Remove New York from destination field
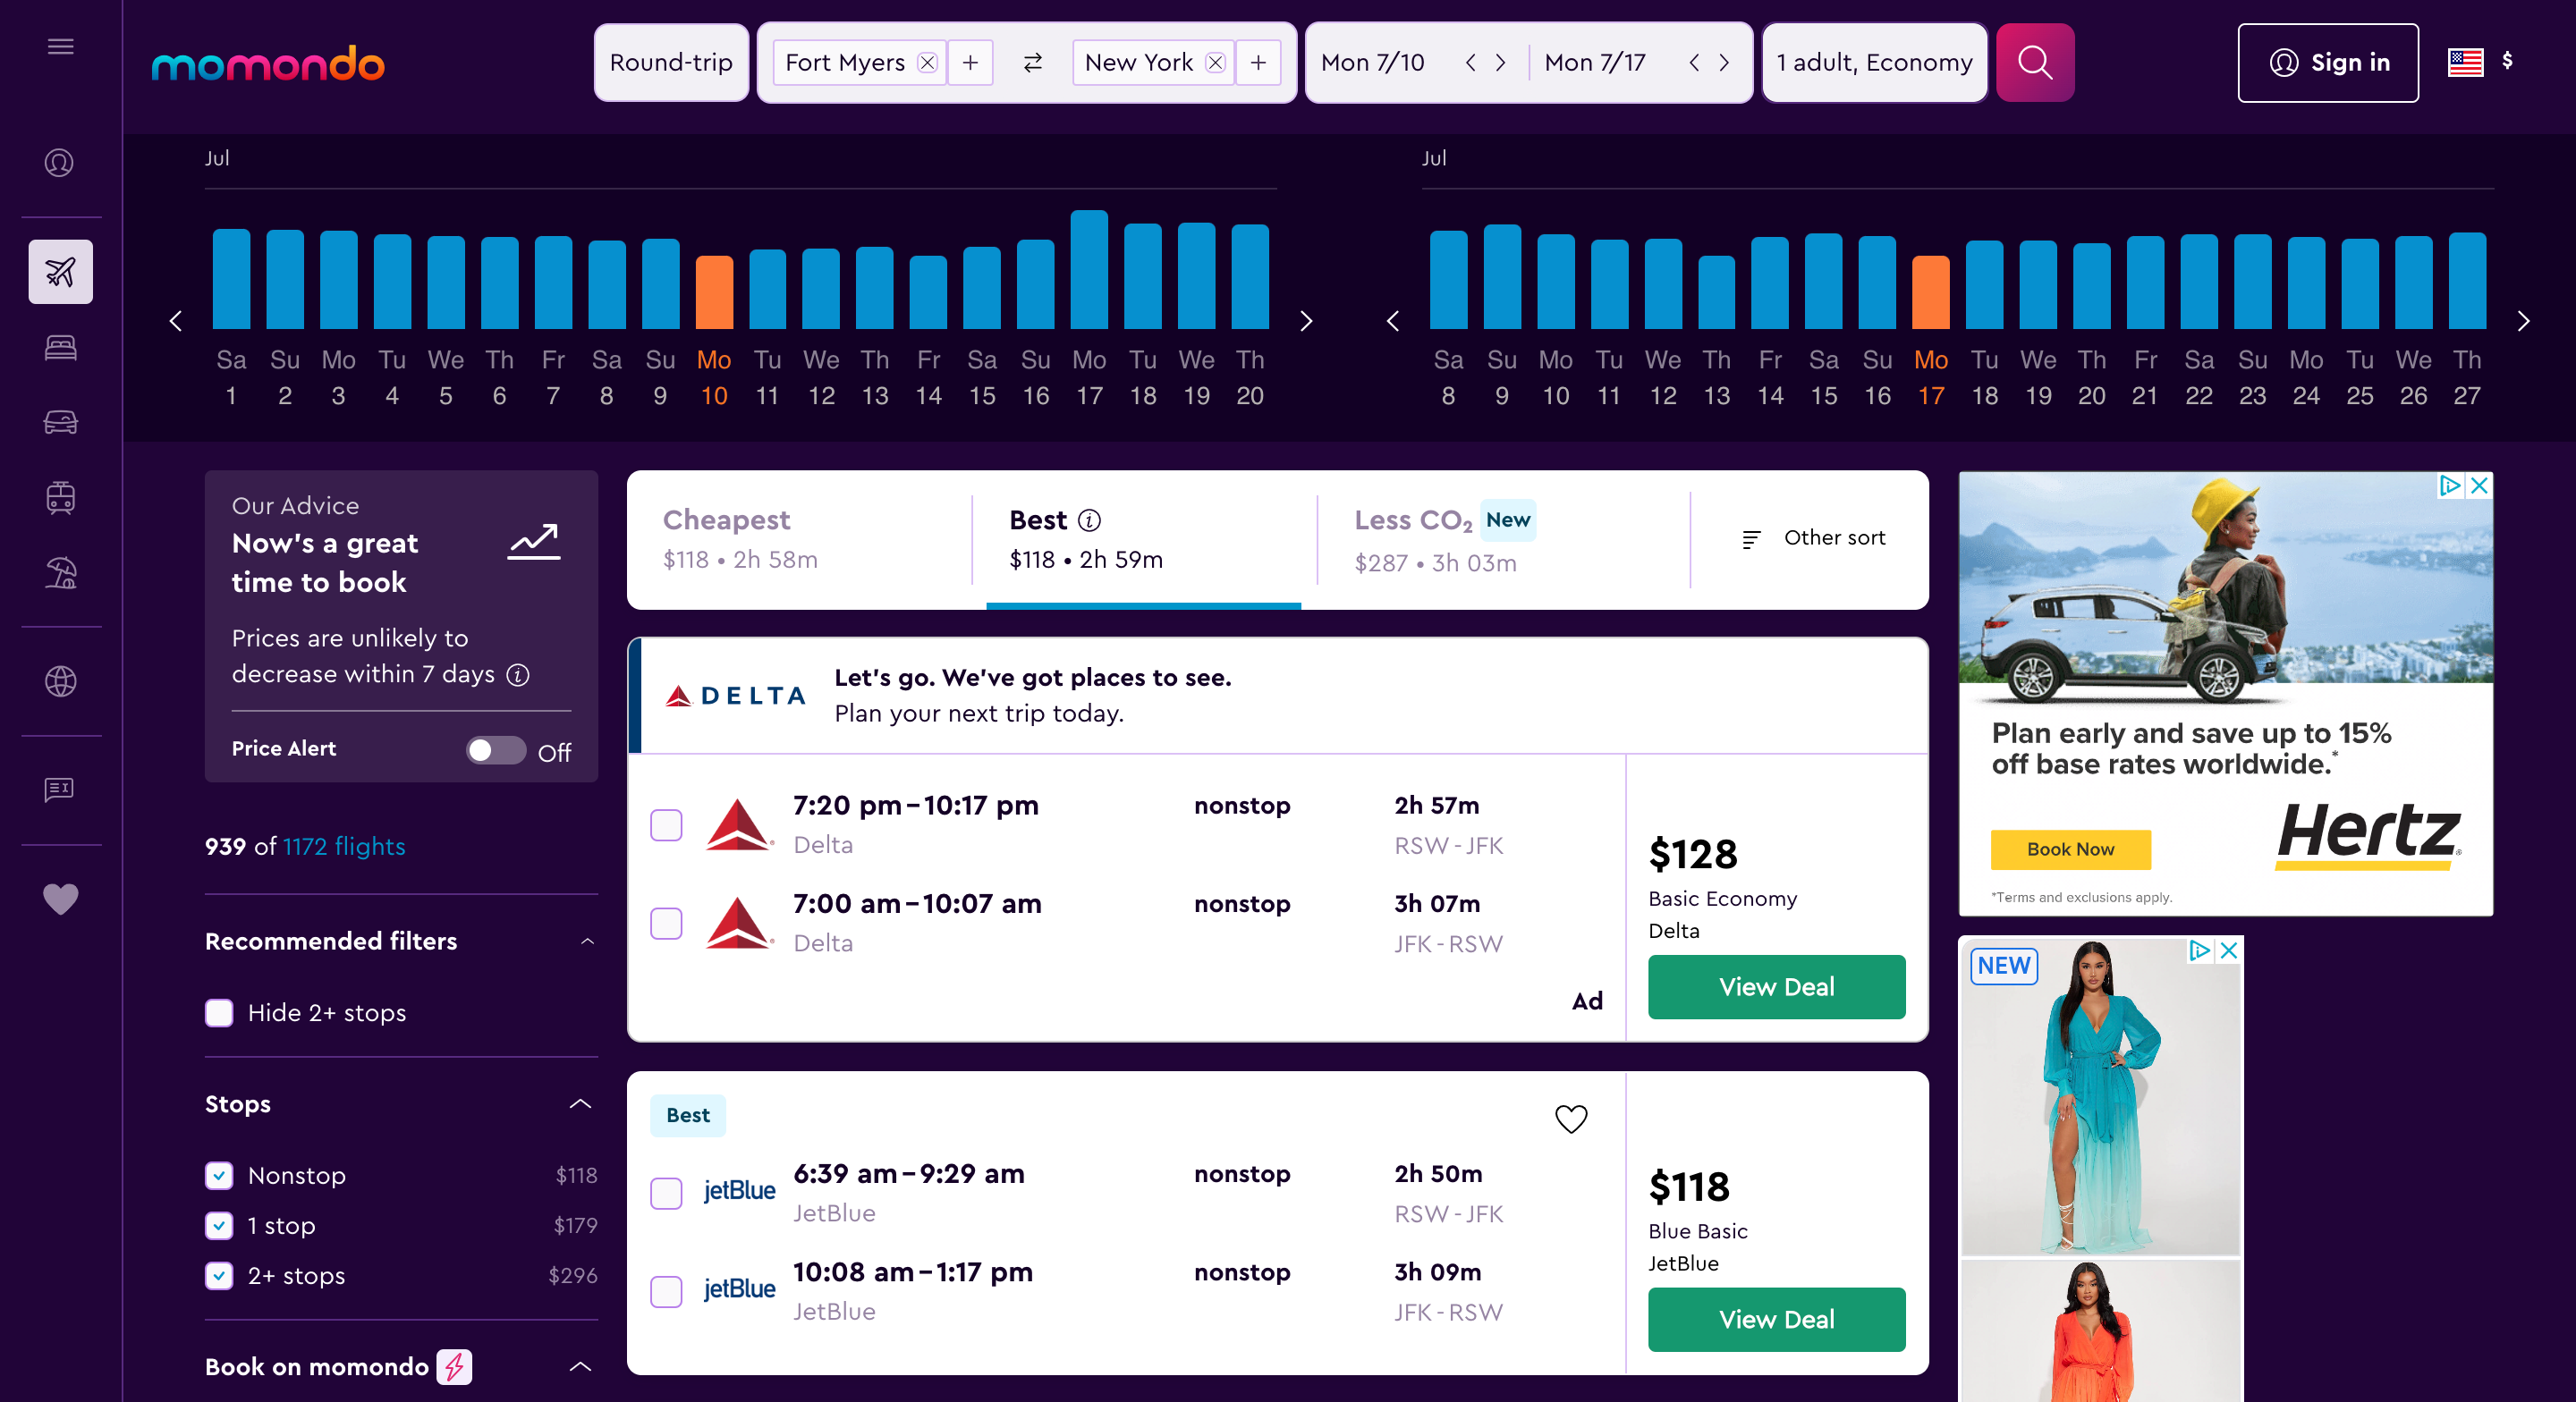 (1215, 63)
